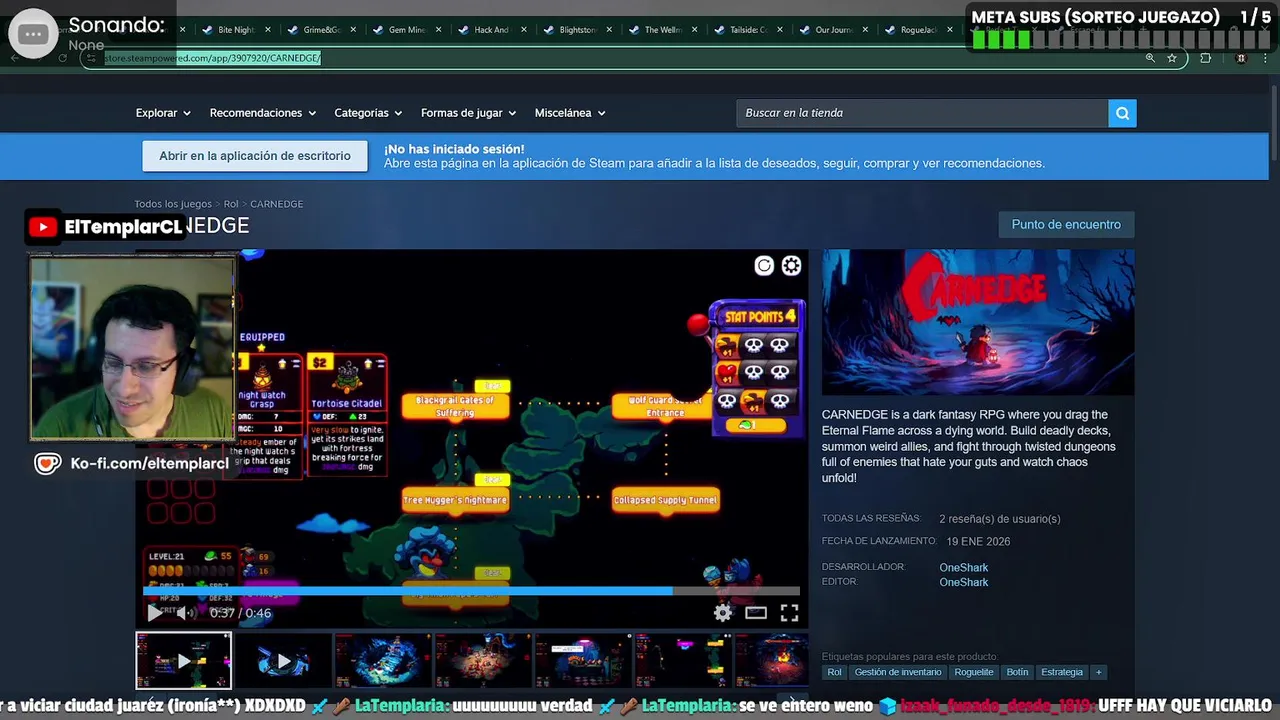Close the Bite Night tab
This screenshot has height=720, width=1280.
(267, 30)
